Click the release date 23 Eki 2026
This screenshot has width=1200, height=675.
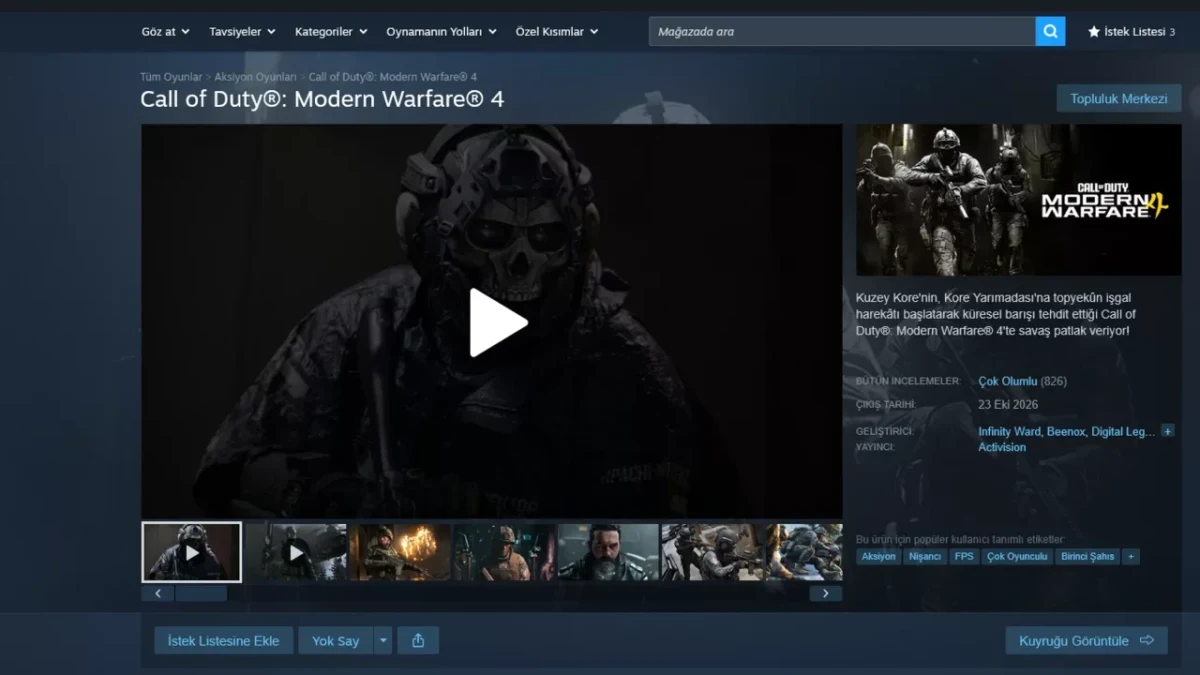tap(1008, 405)
